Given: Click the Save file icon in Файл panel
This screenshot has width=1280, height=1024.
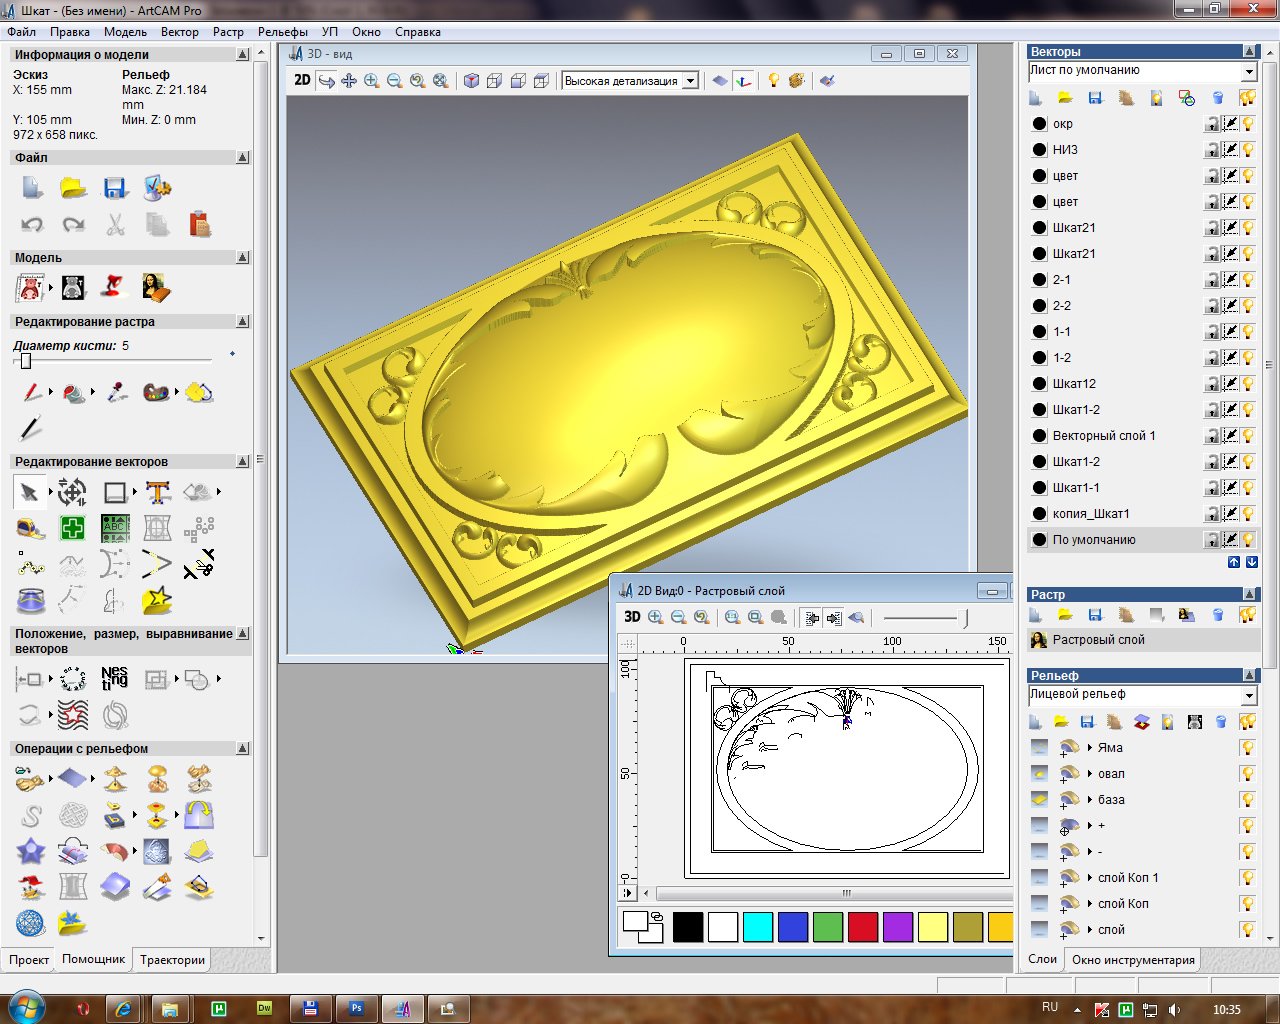Looking at the screenshot, I should [115, 188].
